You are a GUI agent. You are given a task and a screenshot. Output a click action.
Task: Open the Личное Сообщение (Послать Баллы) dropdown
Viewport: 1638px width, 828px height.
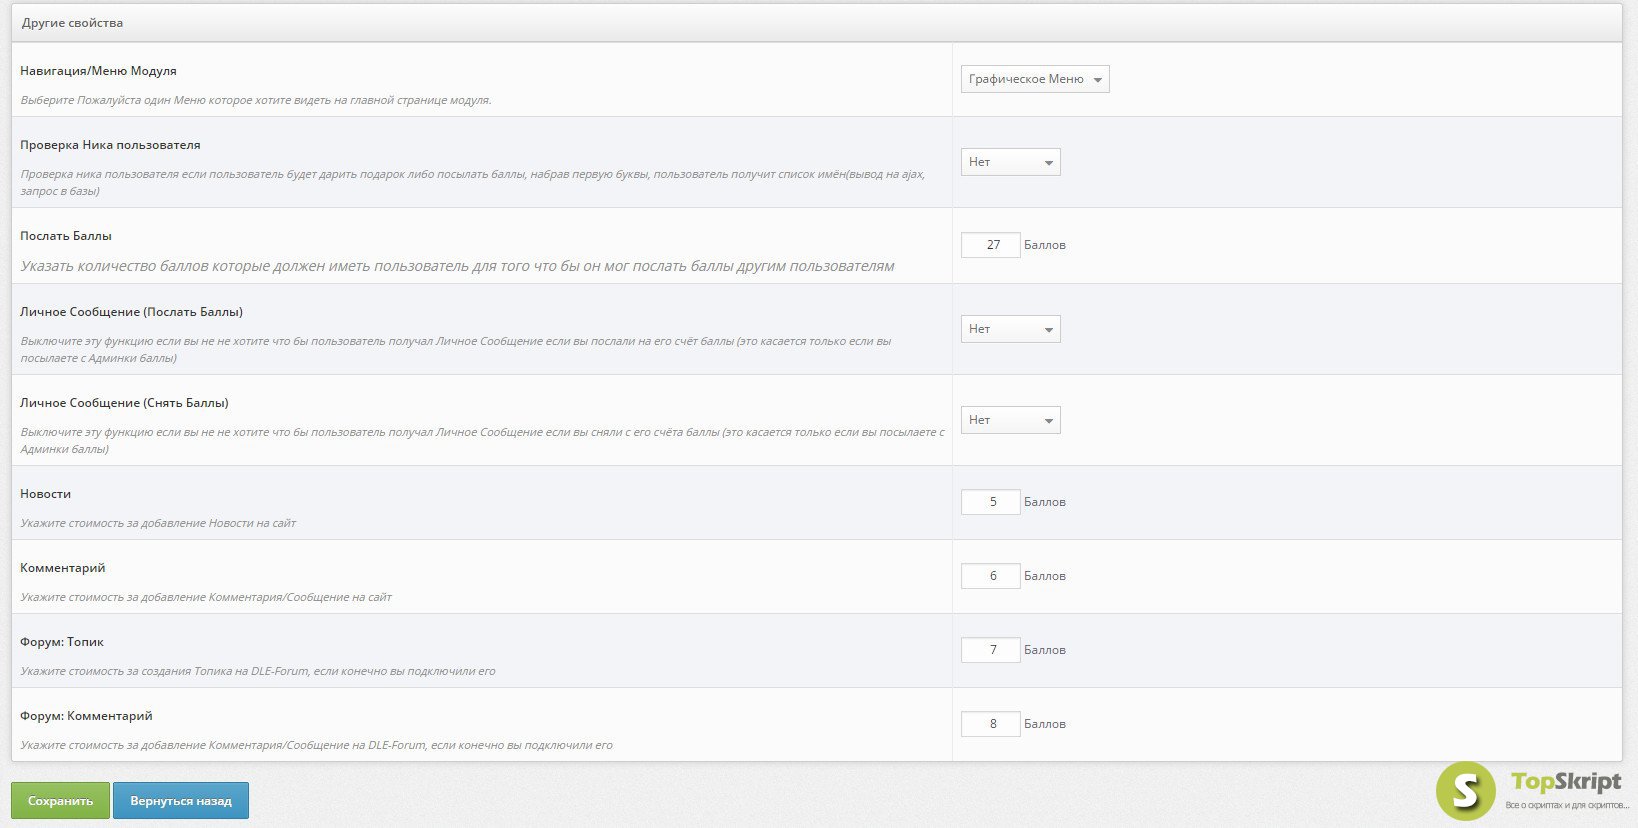[1010, 329]
